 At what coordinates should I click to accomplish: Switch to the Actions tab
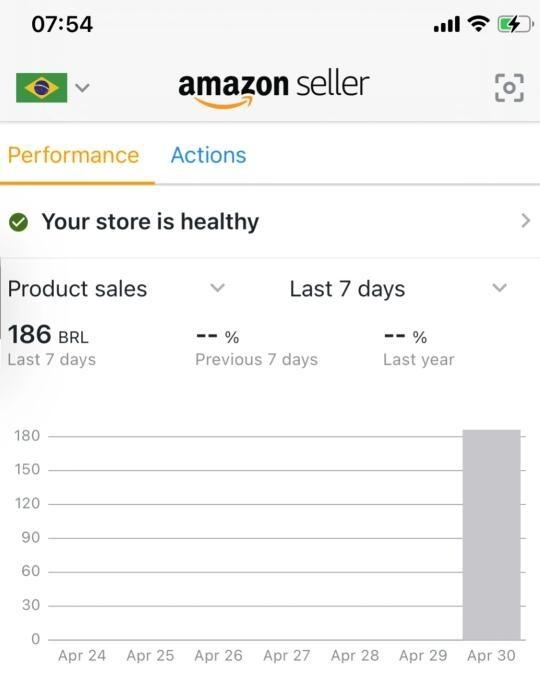[209, 155]
